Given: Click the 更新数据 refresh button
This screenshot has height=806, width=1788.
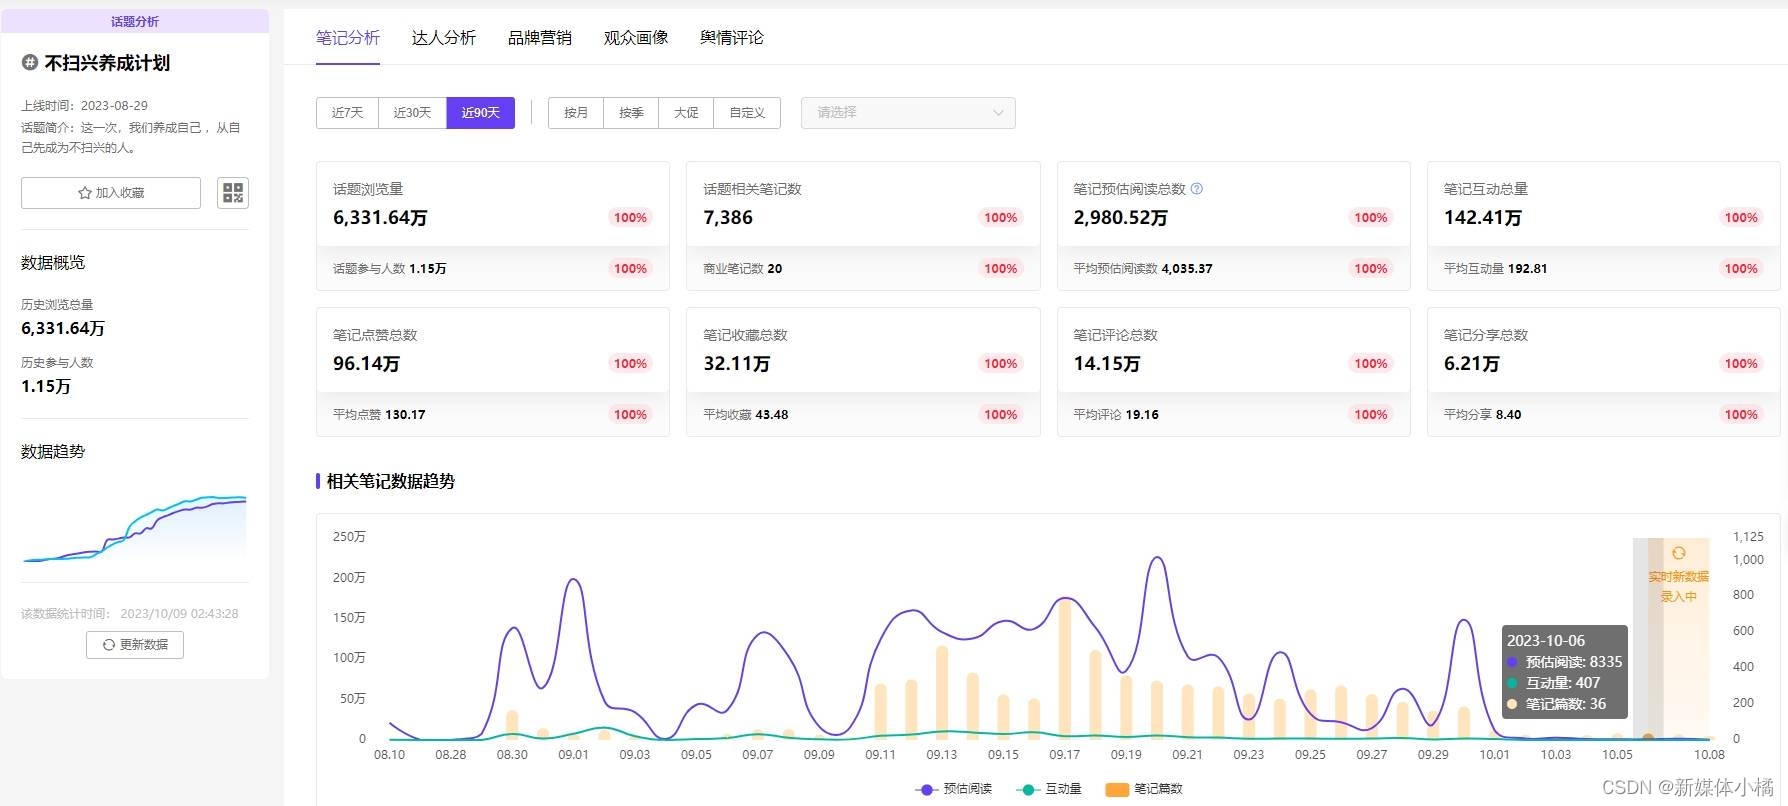Looking at the screenshot, I should point(135,645).
